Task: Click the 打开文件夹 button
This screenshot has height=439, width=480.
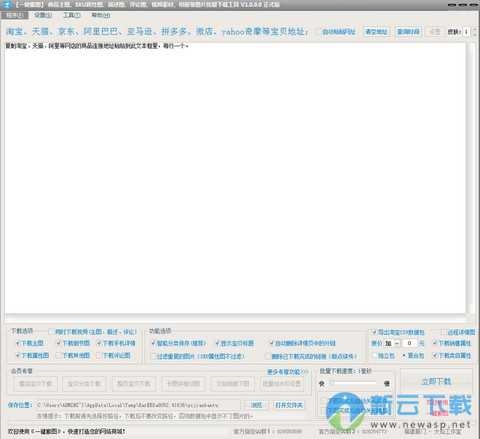Action: [x=289, y=405]
